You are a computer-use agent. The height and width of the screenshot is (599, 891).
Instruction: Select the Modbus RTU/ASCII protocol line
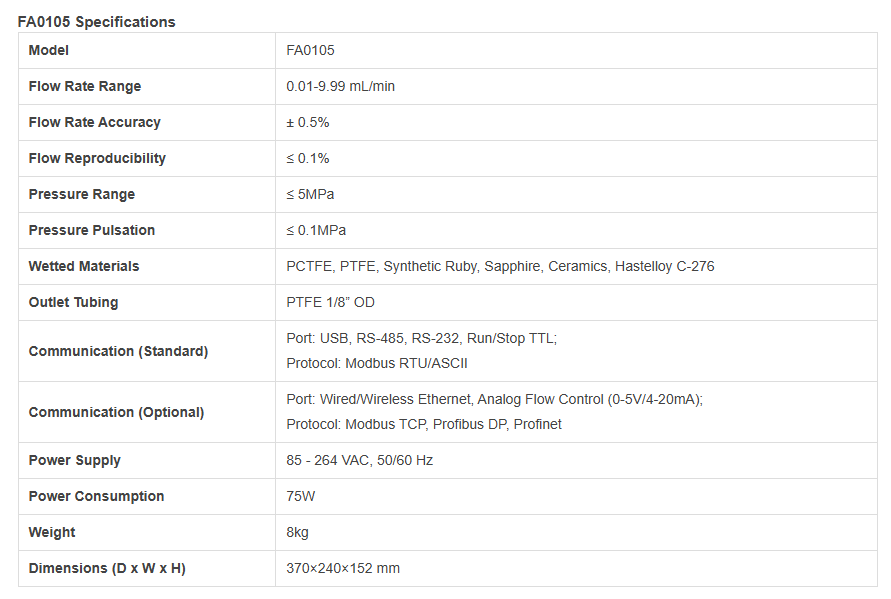(377, 363)
